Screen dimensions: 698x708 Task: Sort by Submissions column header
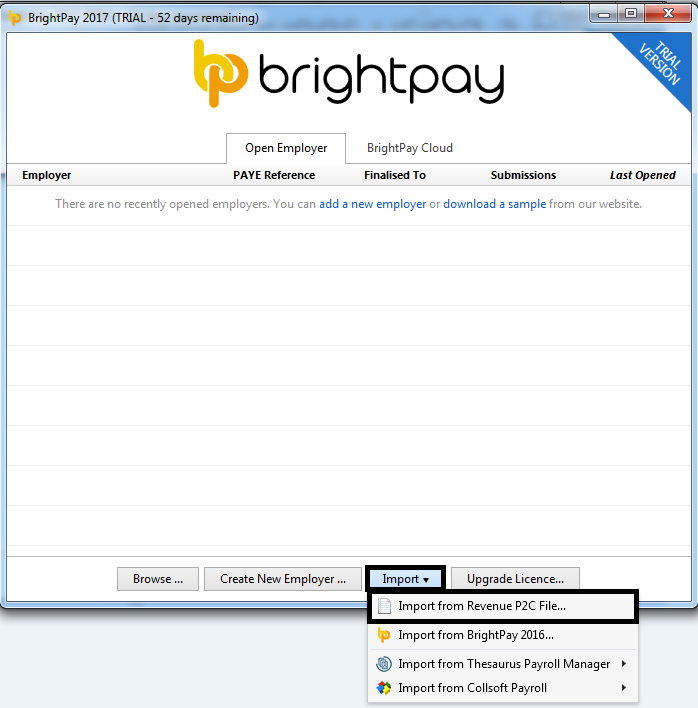point(523,175)
